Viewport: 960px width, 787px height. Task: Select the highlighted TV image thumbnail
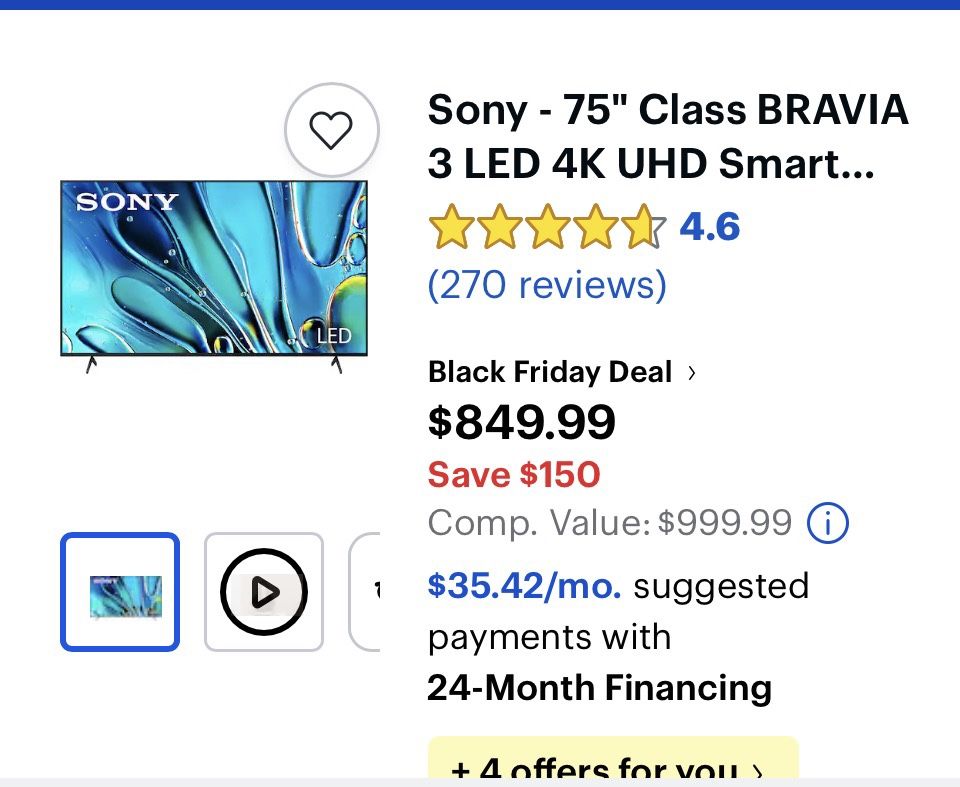119,591
